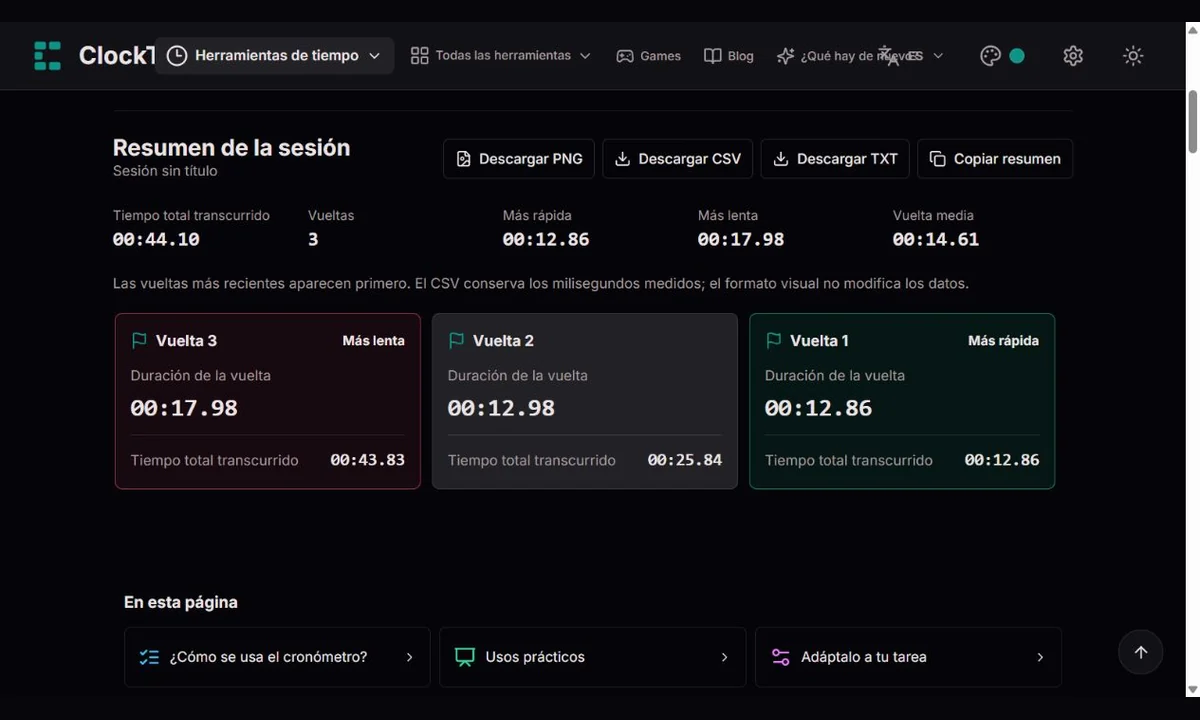Download session as TXT

pos(835,159)
